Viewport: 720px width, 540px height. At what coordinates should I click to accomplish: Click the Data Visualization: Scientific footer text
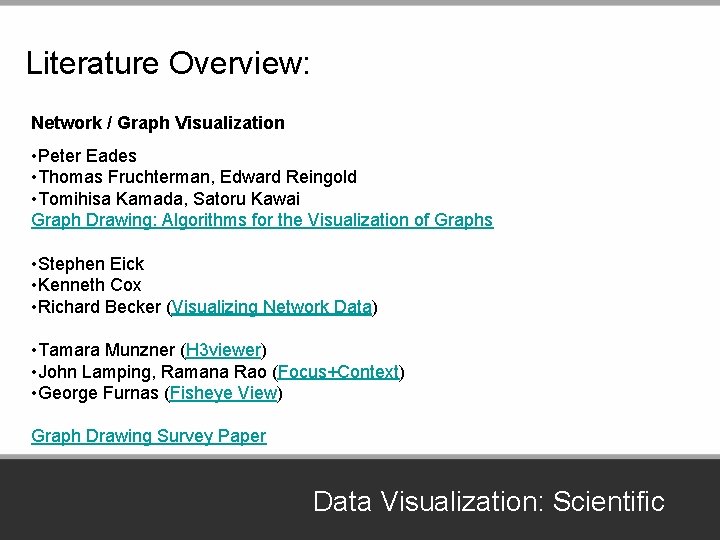[488, 501]
